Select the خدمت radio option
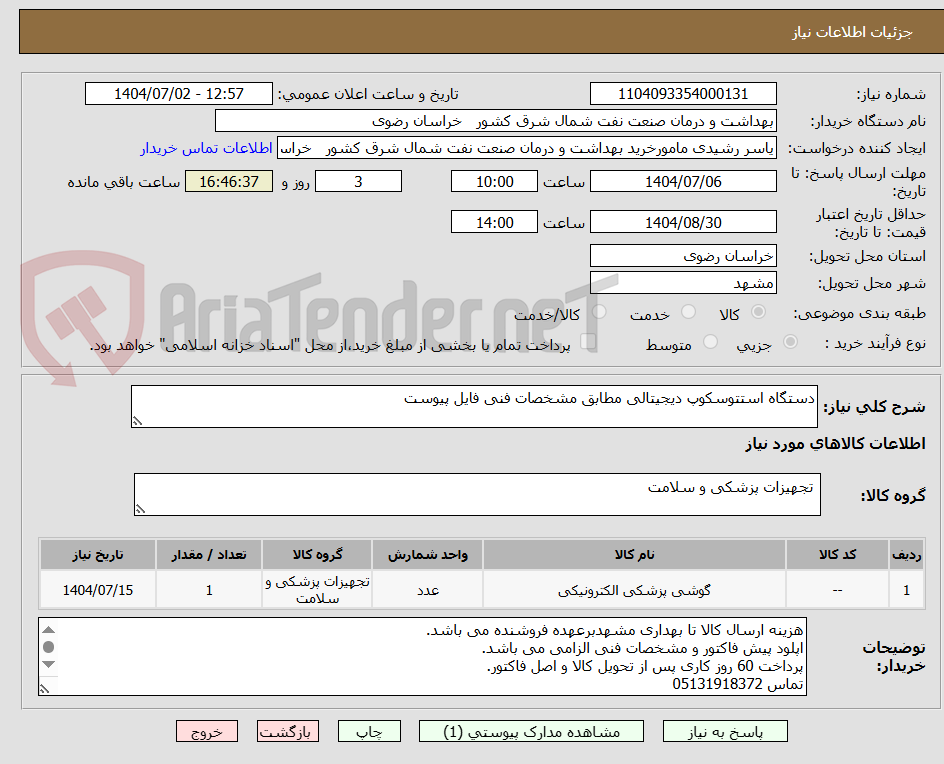The height and width of the screenshot is (764, 944). click(688, 311)
